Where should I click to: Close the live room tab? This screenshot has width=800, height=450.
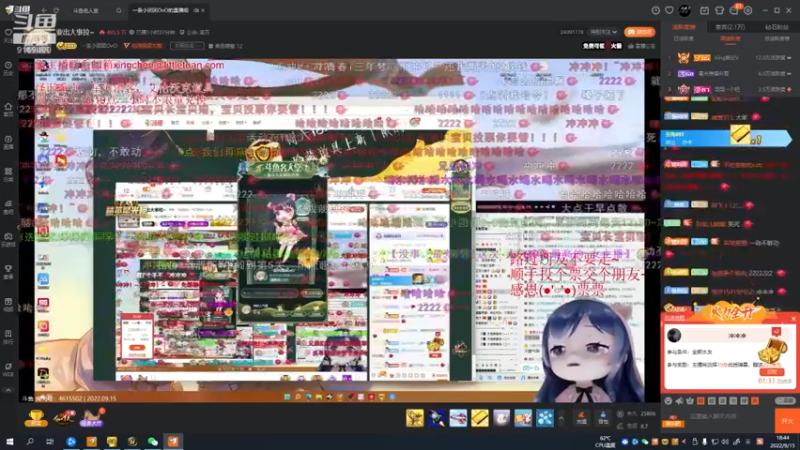pyautogui.click(x=203, y=10)
